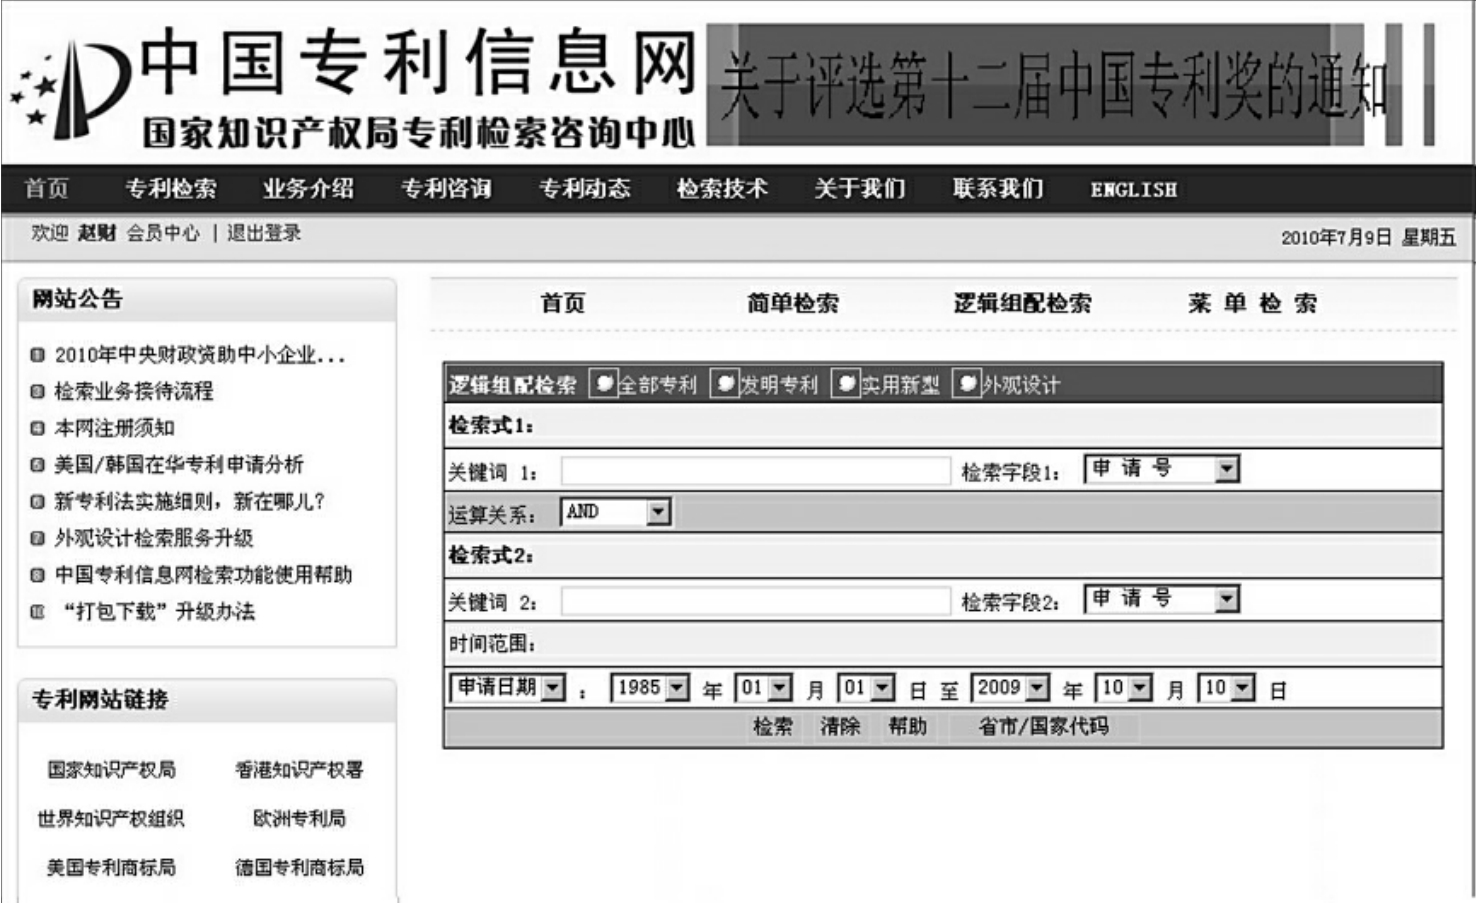Open 专利咨询 in the navigation bar

446,189
